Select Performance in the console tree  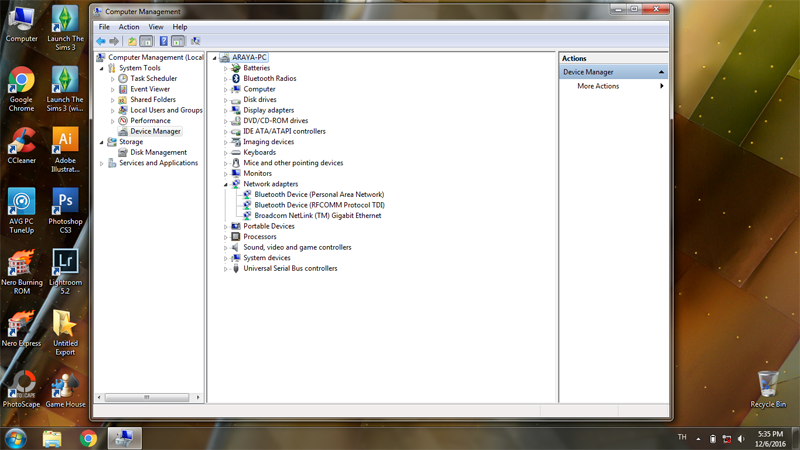point(151,121)
